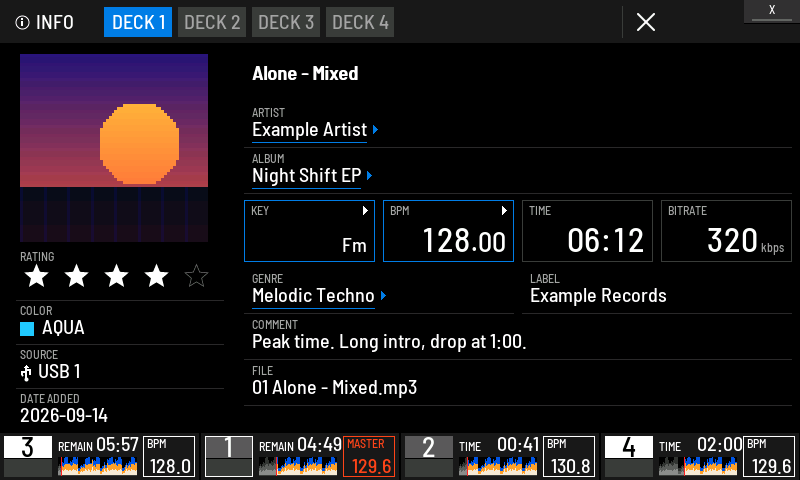Click deck 2 TIME 00:41 readout

tap(499, 445)
